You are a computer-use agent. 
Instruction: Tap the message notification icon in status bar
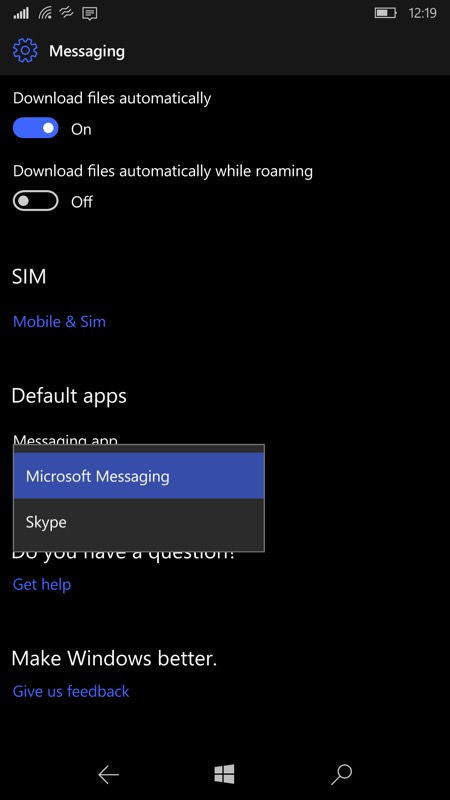click(x=90, y=13)
